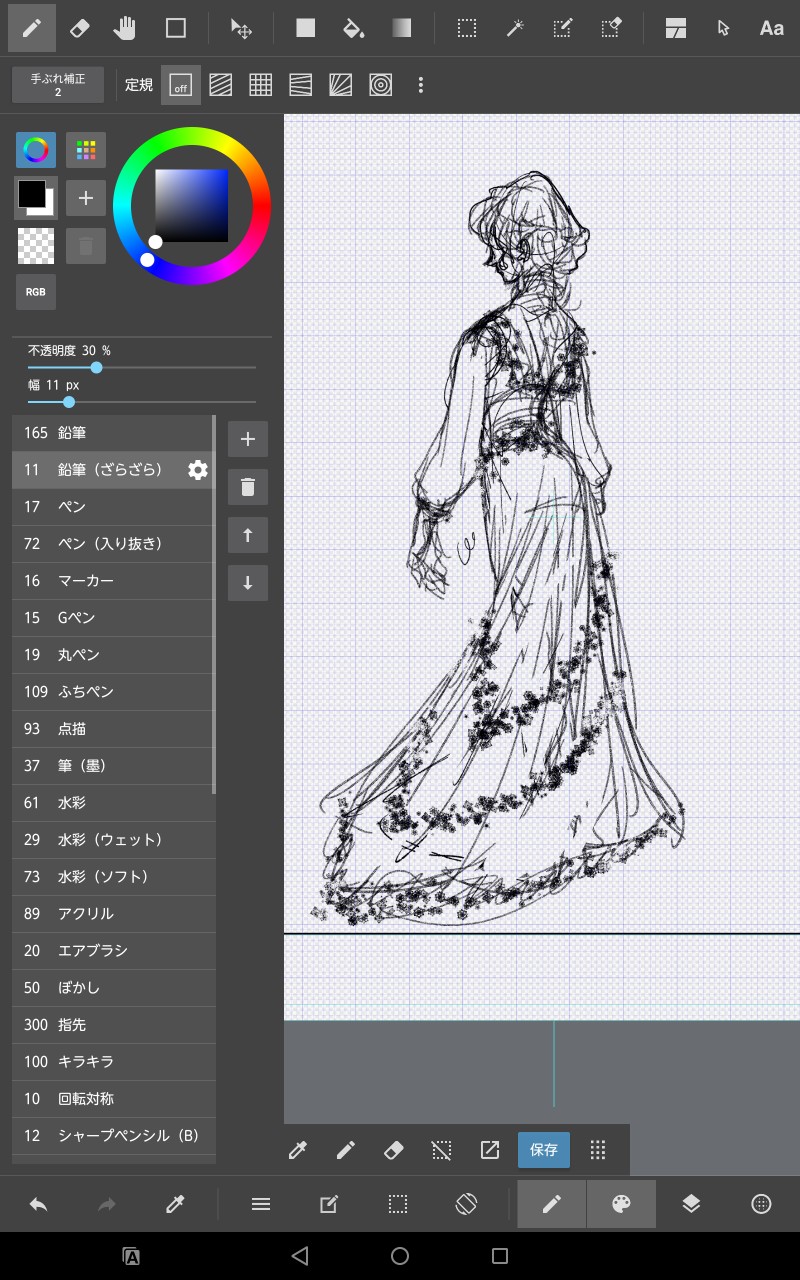This screenshot has width=800, height=1280.
Task: Open the grid dots shortcut menu
Action: (598, 1150)
